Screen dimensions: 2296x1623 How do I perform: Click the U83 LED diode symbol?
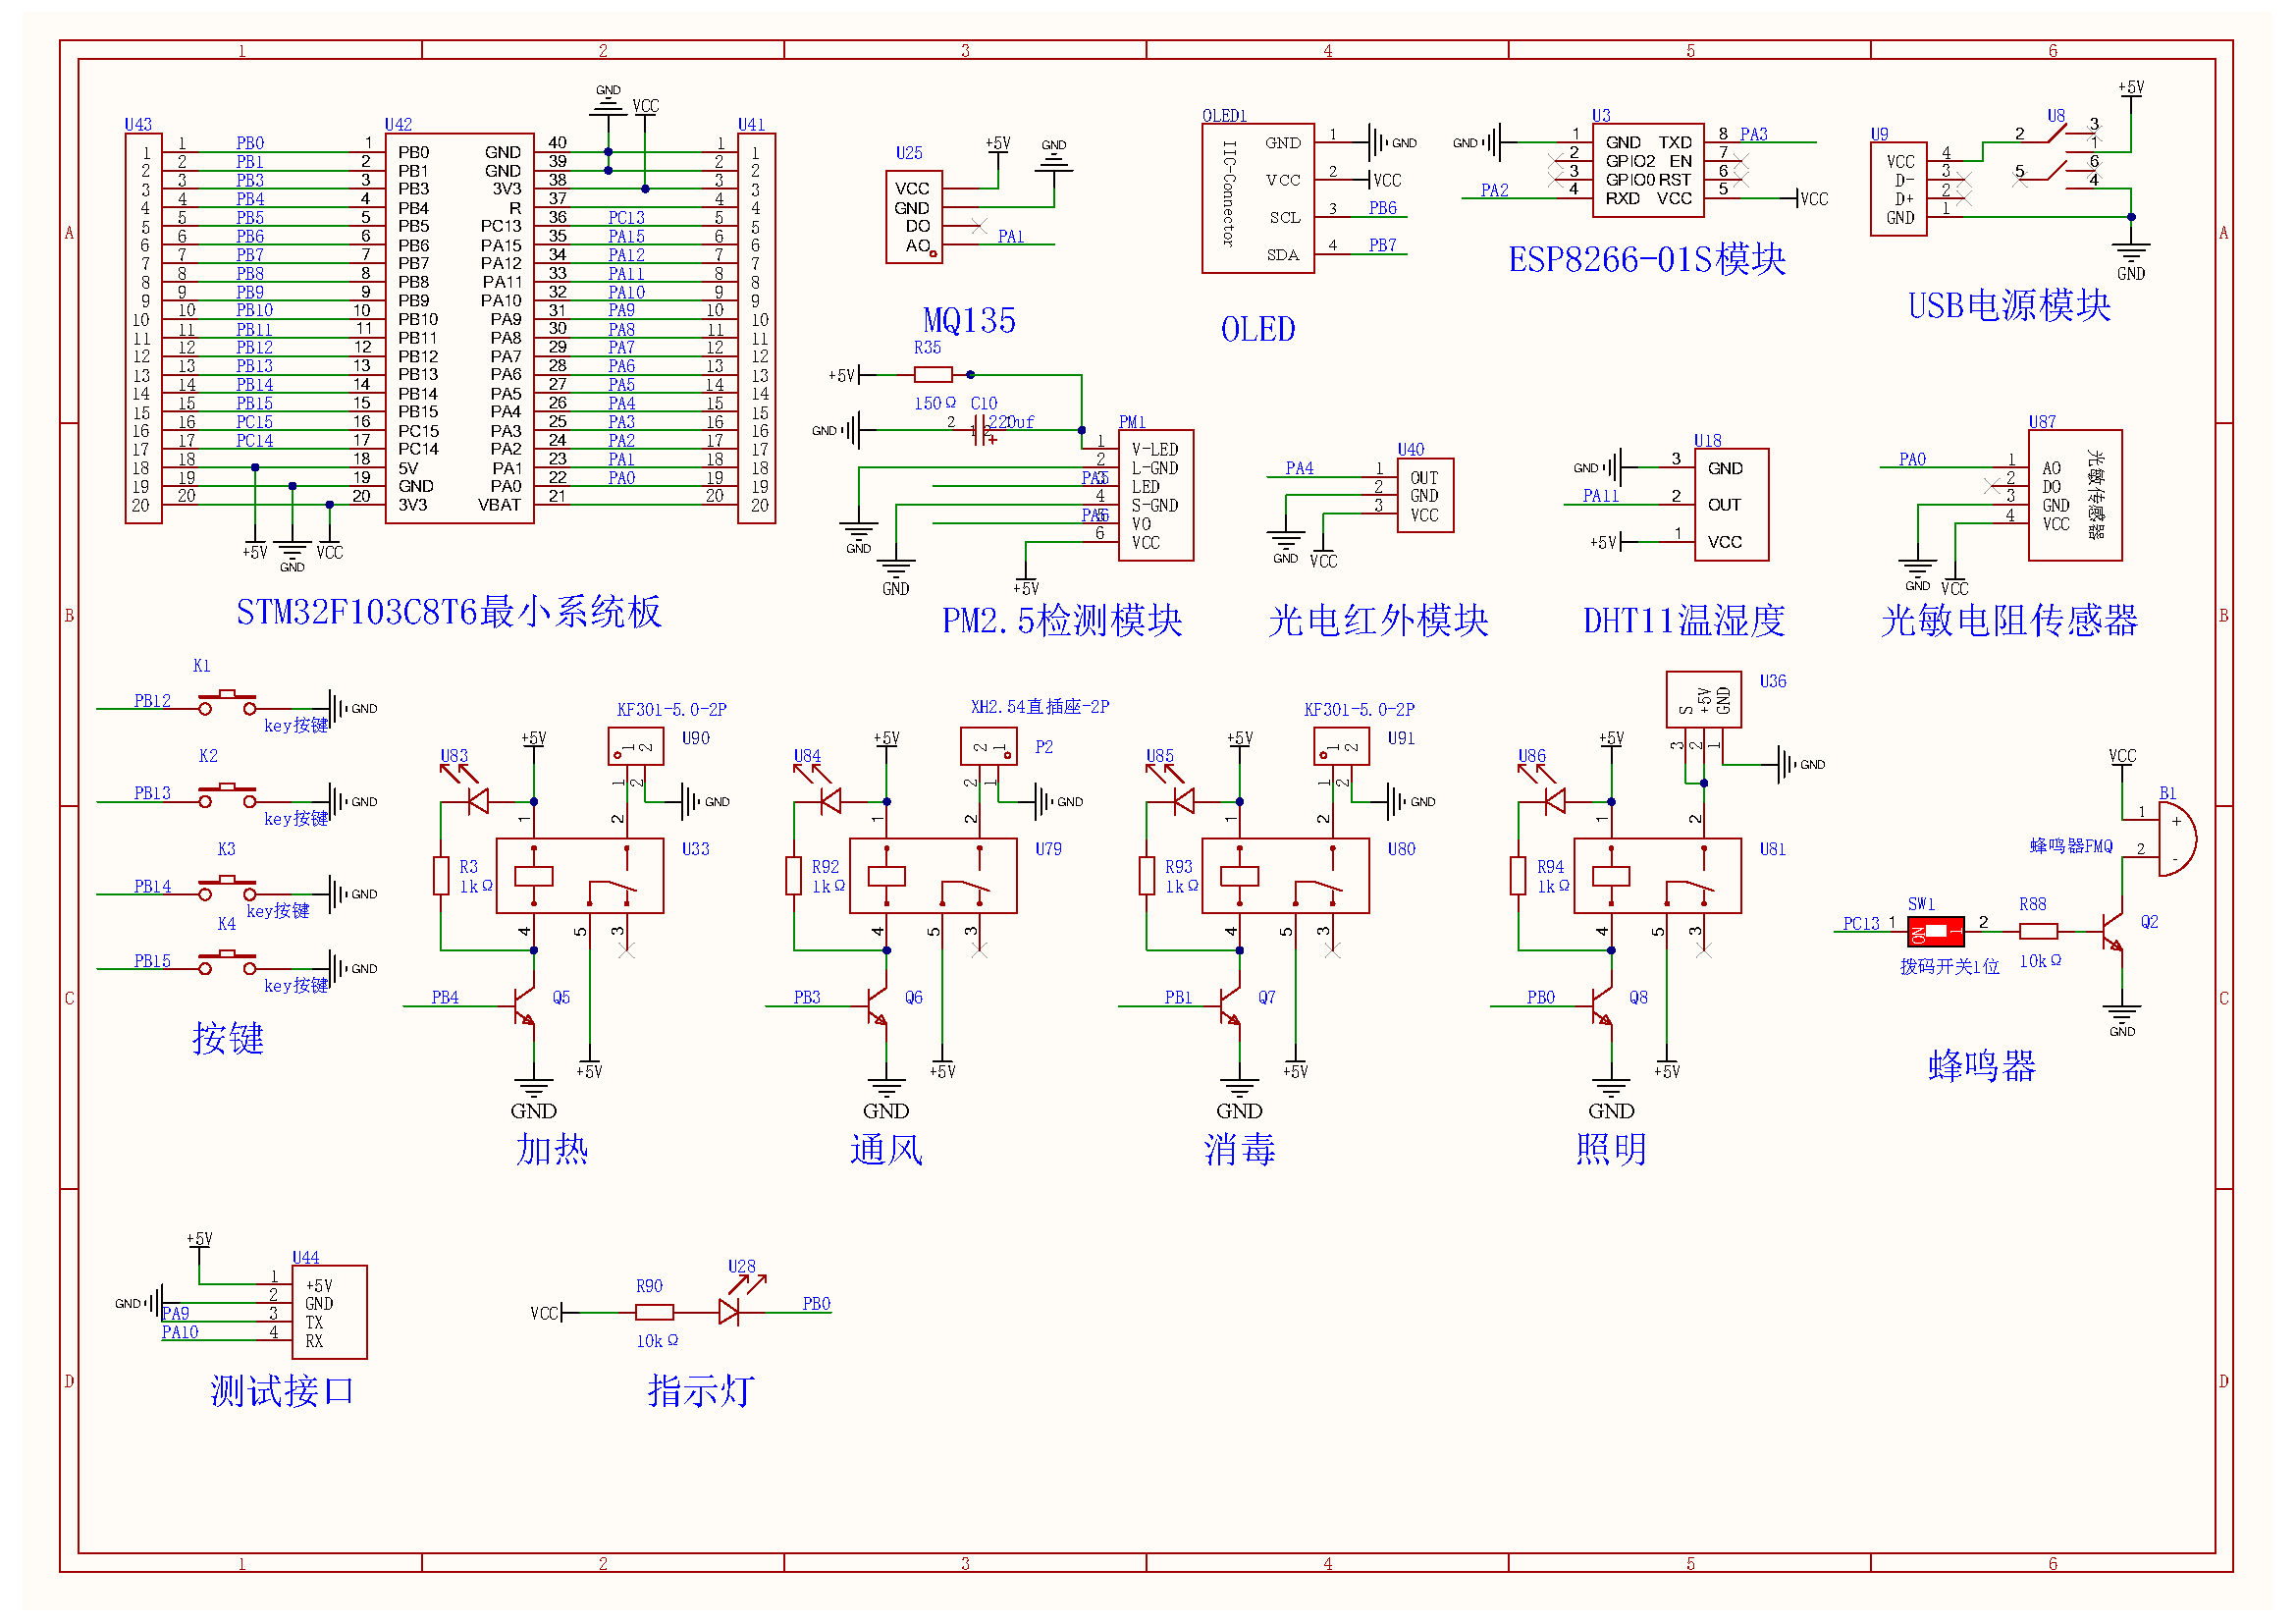coord(478,801)
